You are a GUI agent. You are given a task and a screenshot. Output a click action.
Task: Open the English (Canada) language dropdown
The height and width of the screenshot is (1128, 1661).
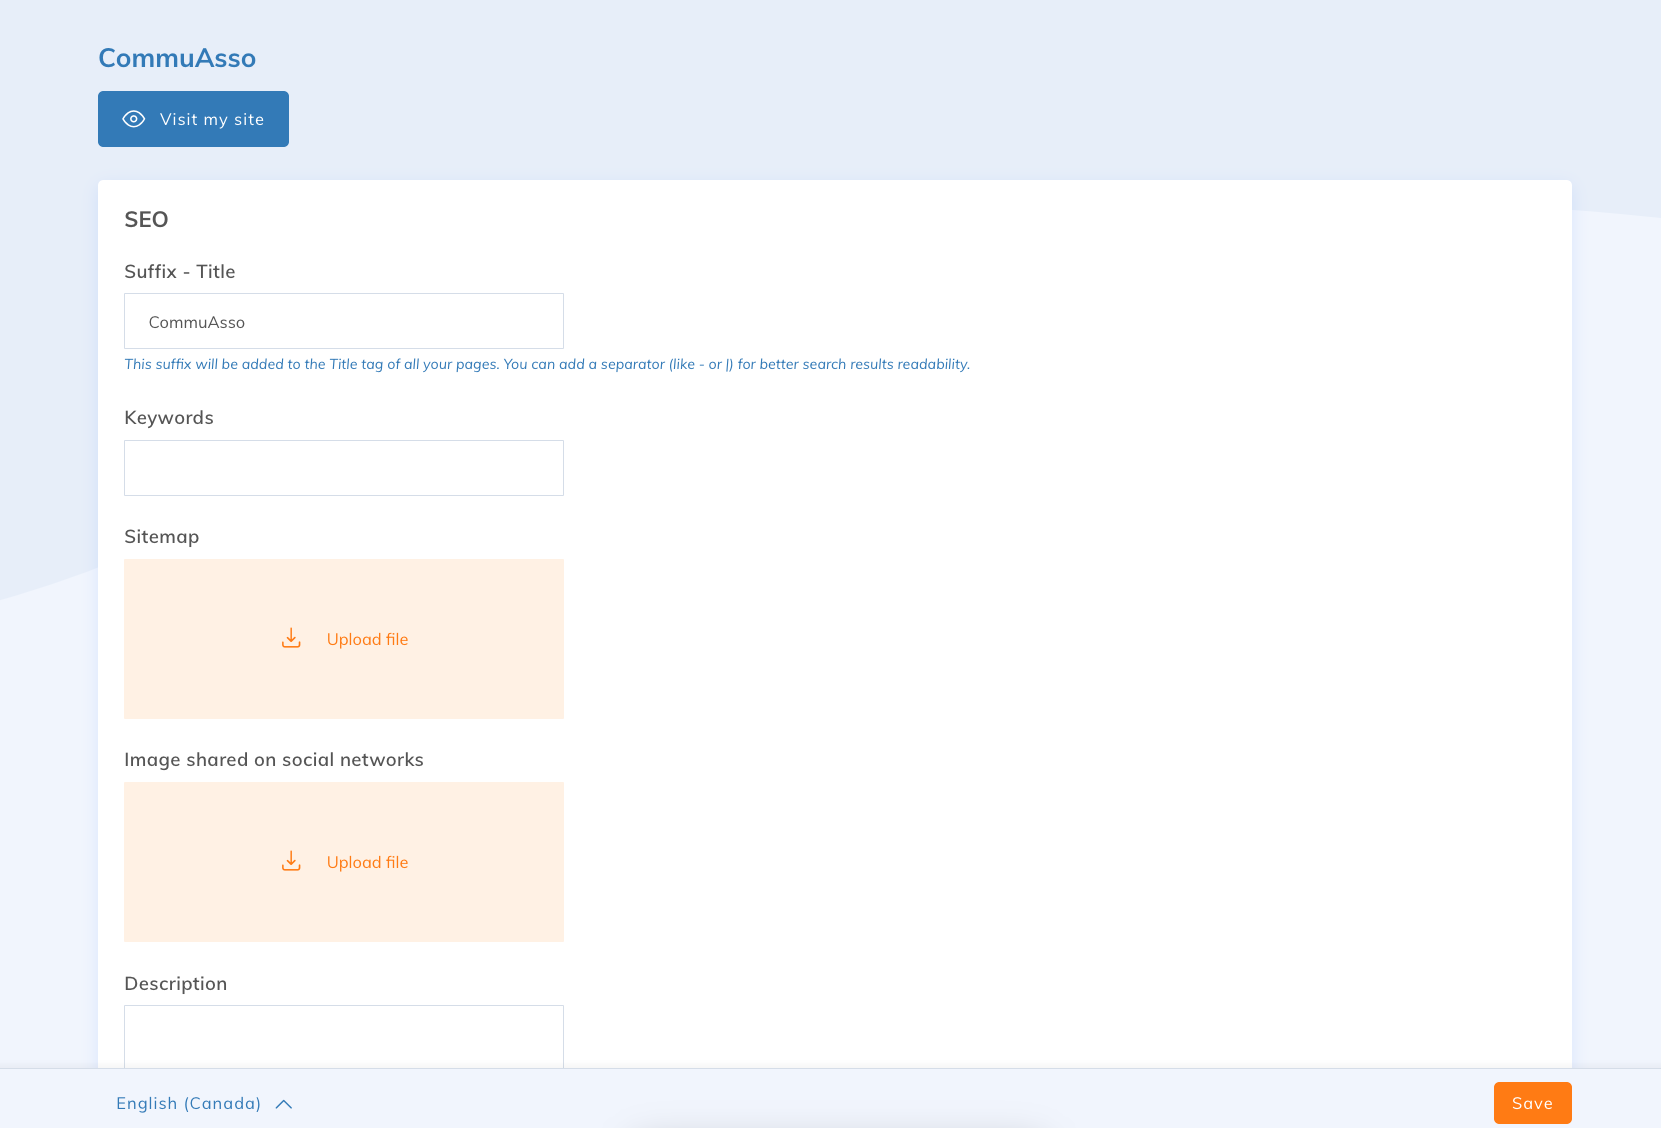(188, 1104)
